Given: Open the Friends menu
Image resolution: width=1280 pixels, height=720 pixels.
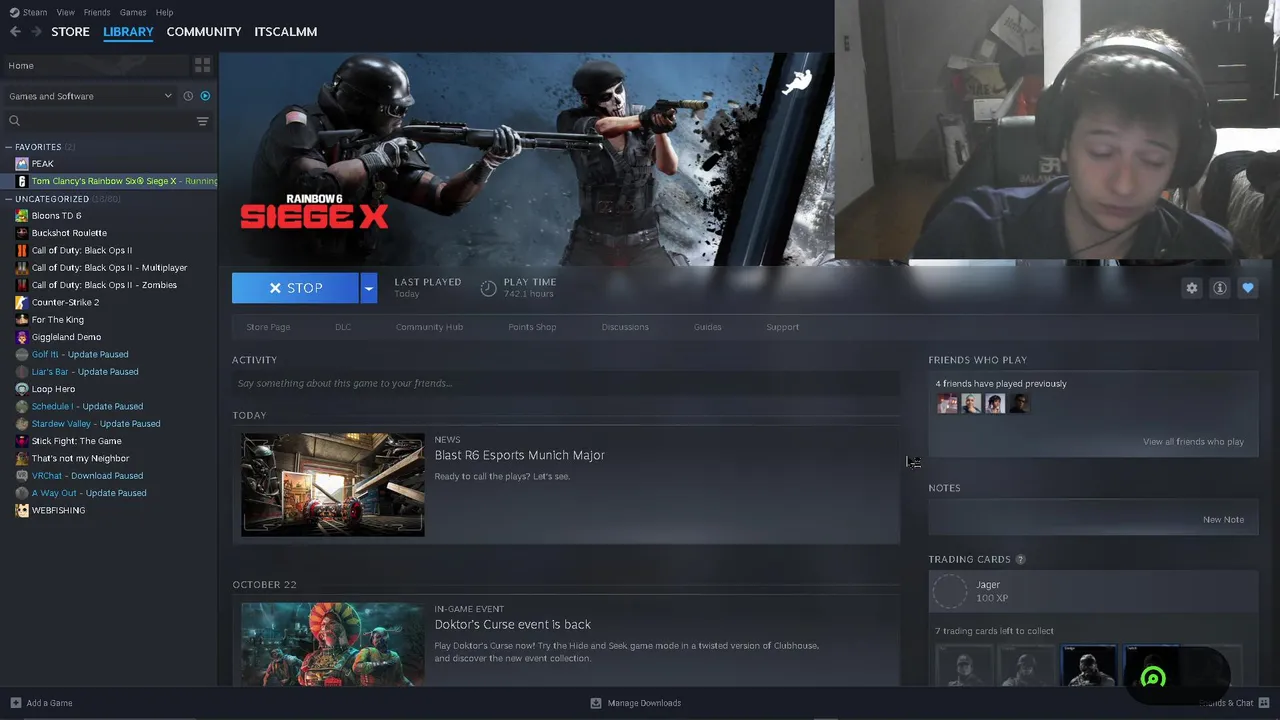Looking at the screenshot, I should point(97,12).
